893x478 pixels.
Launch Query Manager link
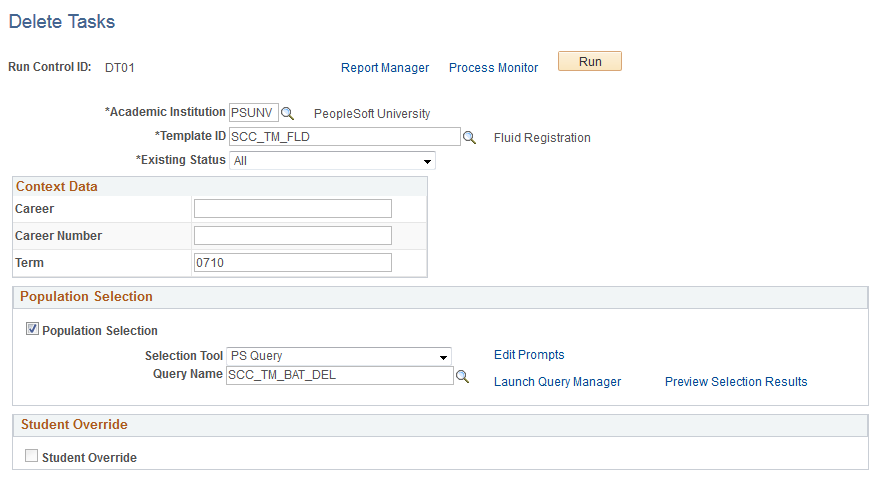pyautogui.click(x=558, y=382)
